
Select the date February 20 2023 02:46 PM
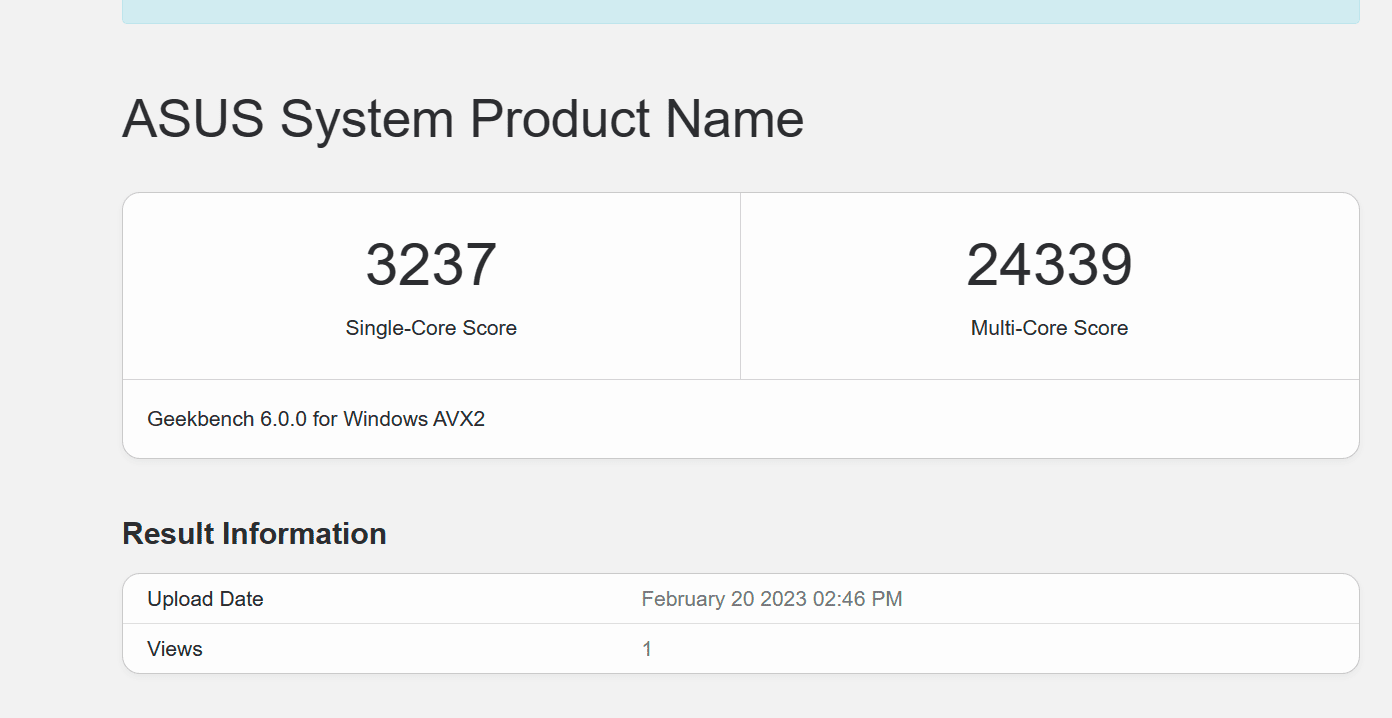772,599
